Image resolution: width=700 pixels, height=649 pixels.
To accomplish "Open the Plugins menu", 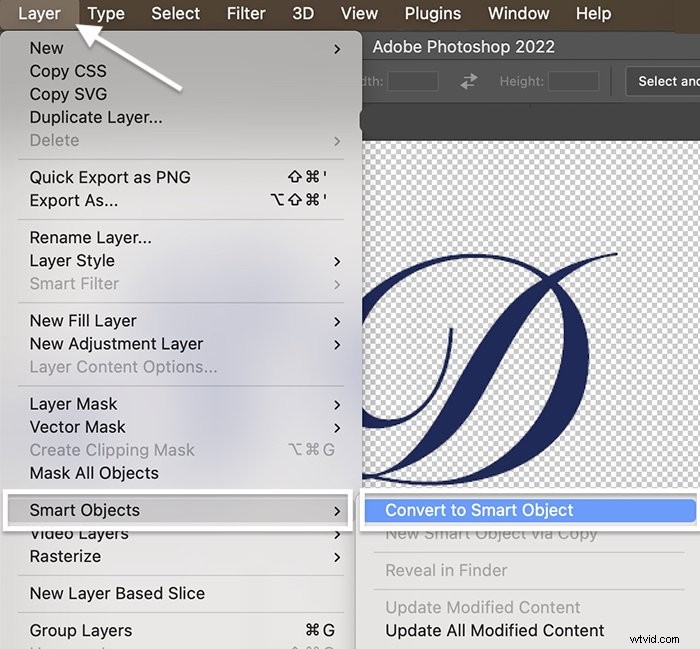I will (433, 13).
